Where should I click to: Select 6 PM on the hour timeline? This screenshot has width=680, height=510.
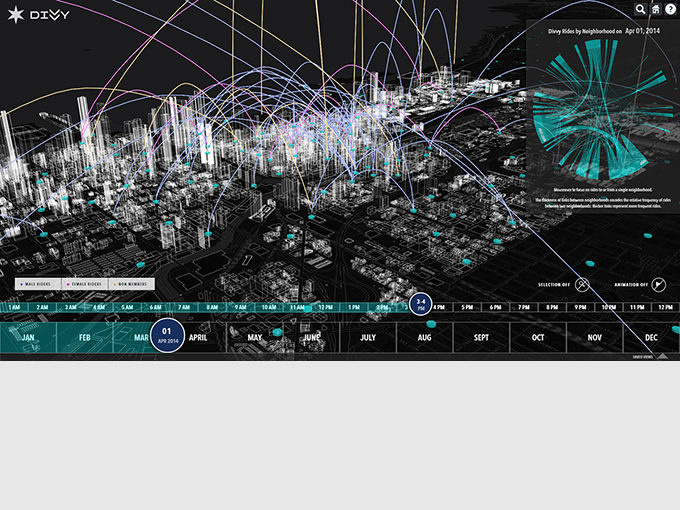[x=495, y=307]
